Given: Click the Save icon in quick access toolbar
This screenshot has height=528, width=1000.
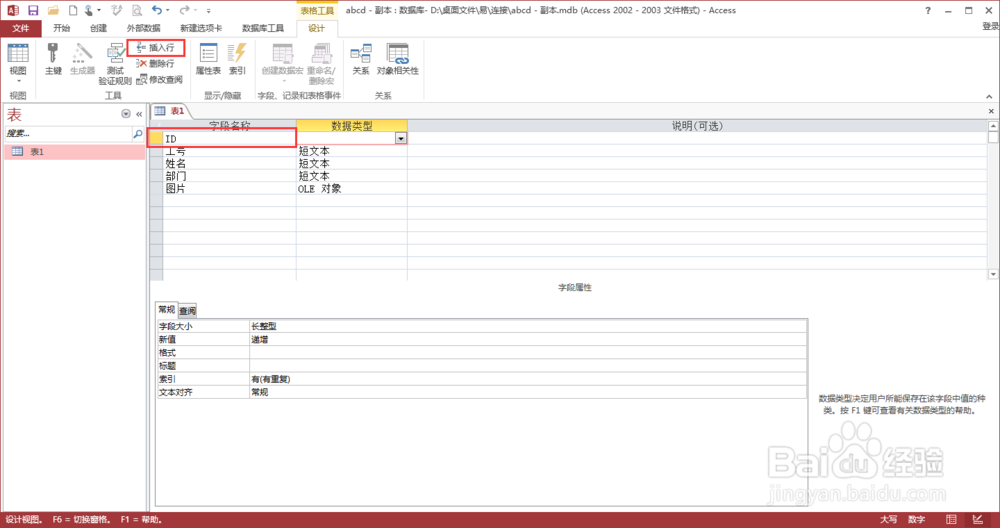Looking at the screenshot, I should (x=33, y=10).
